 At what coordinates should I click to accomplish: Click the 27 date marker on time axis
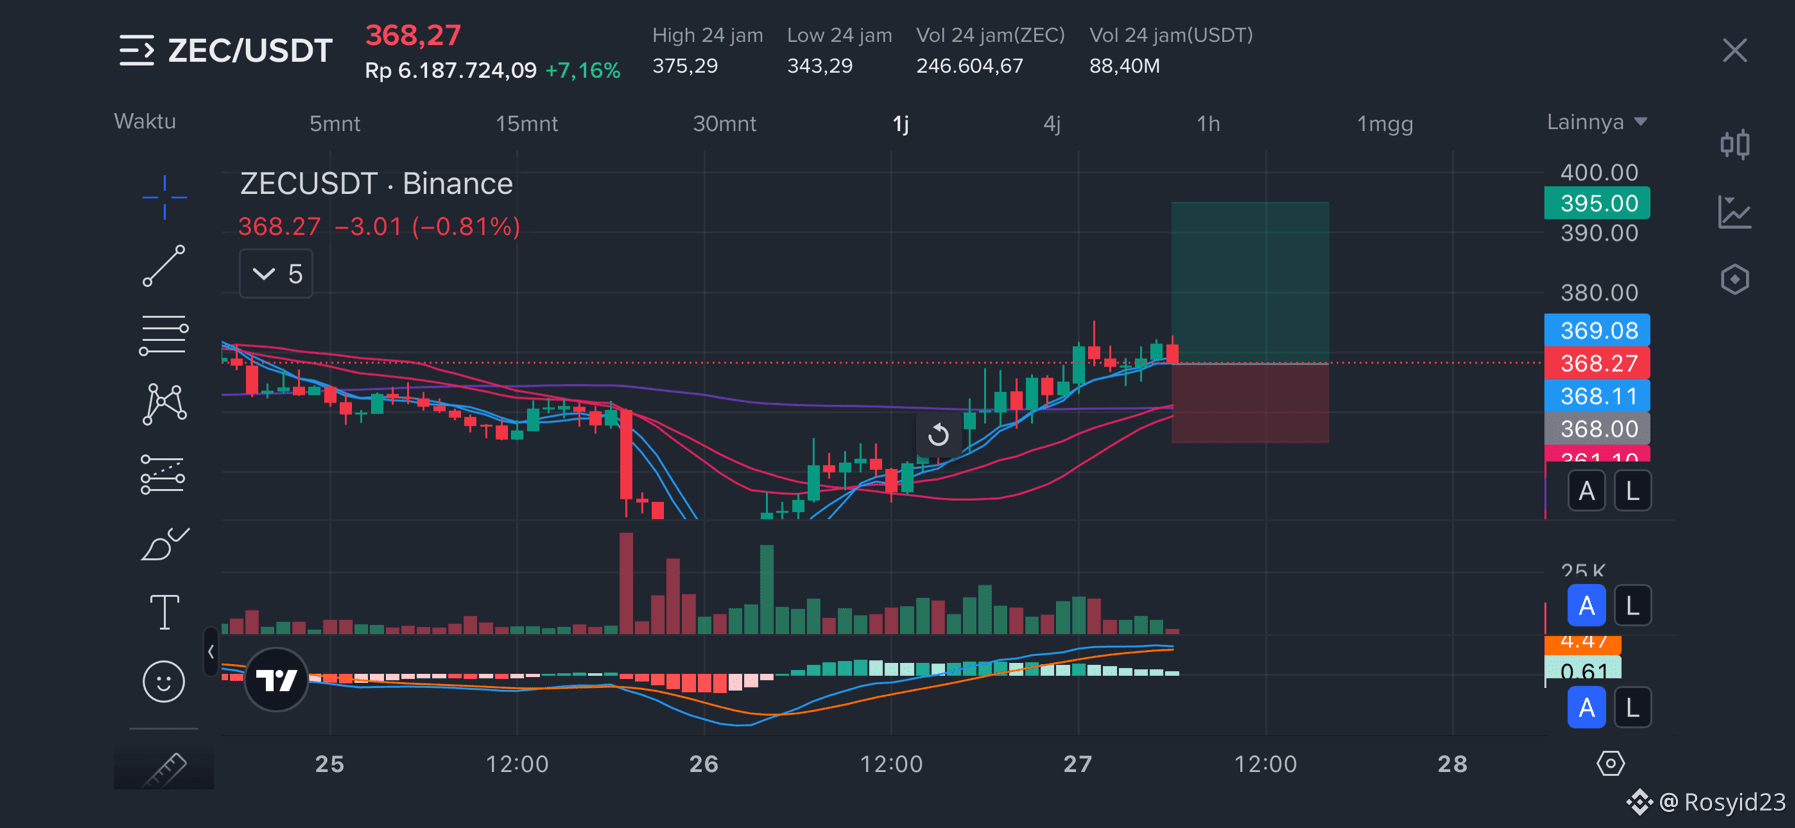tap(1078, 764)
